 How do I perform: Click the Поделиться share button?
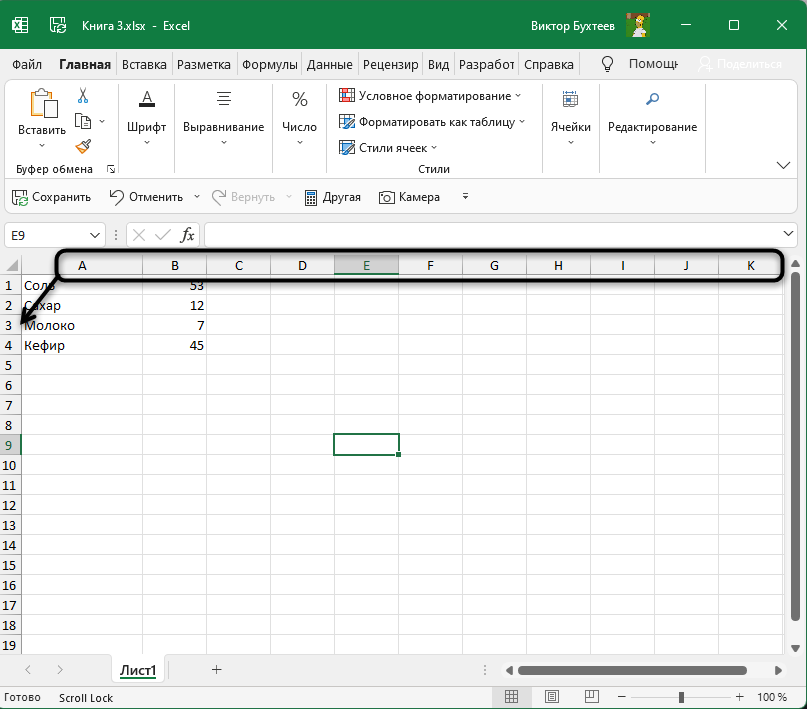tap(740, 64)
